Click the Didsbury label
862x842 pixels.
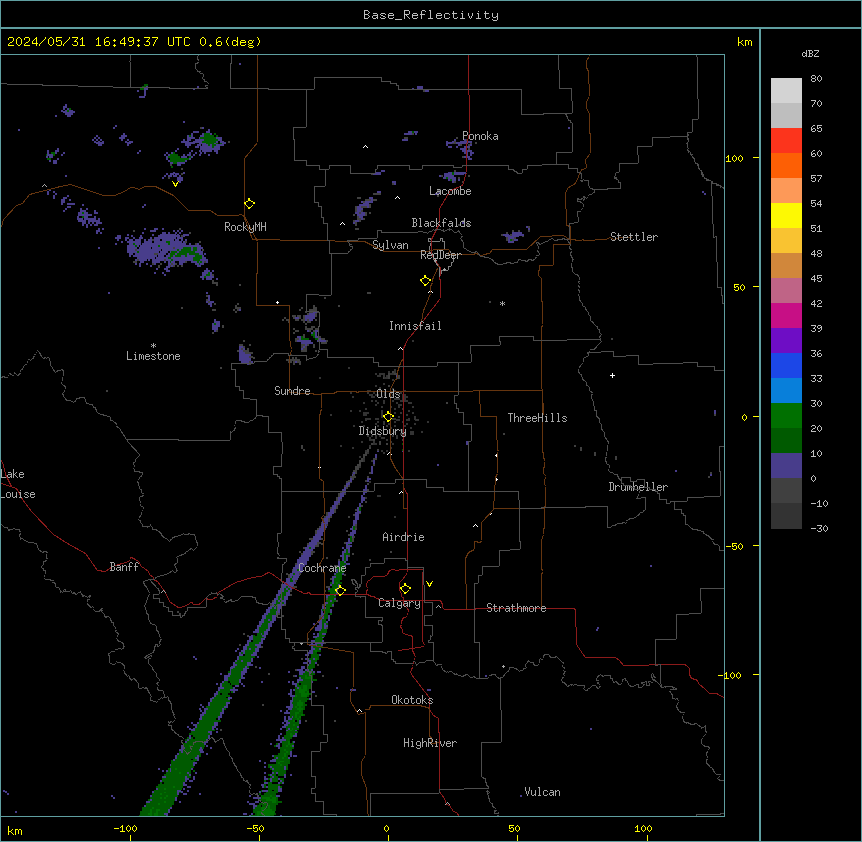[x=383, y=431]
